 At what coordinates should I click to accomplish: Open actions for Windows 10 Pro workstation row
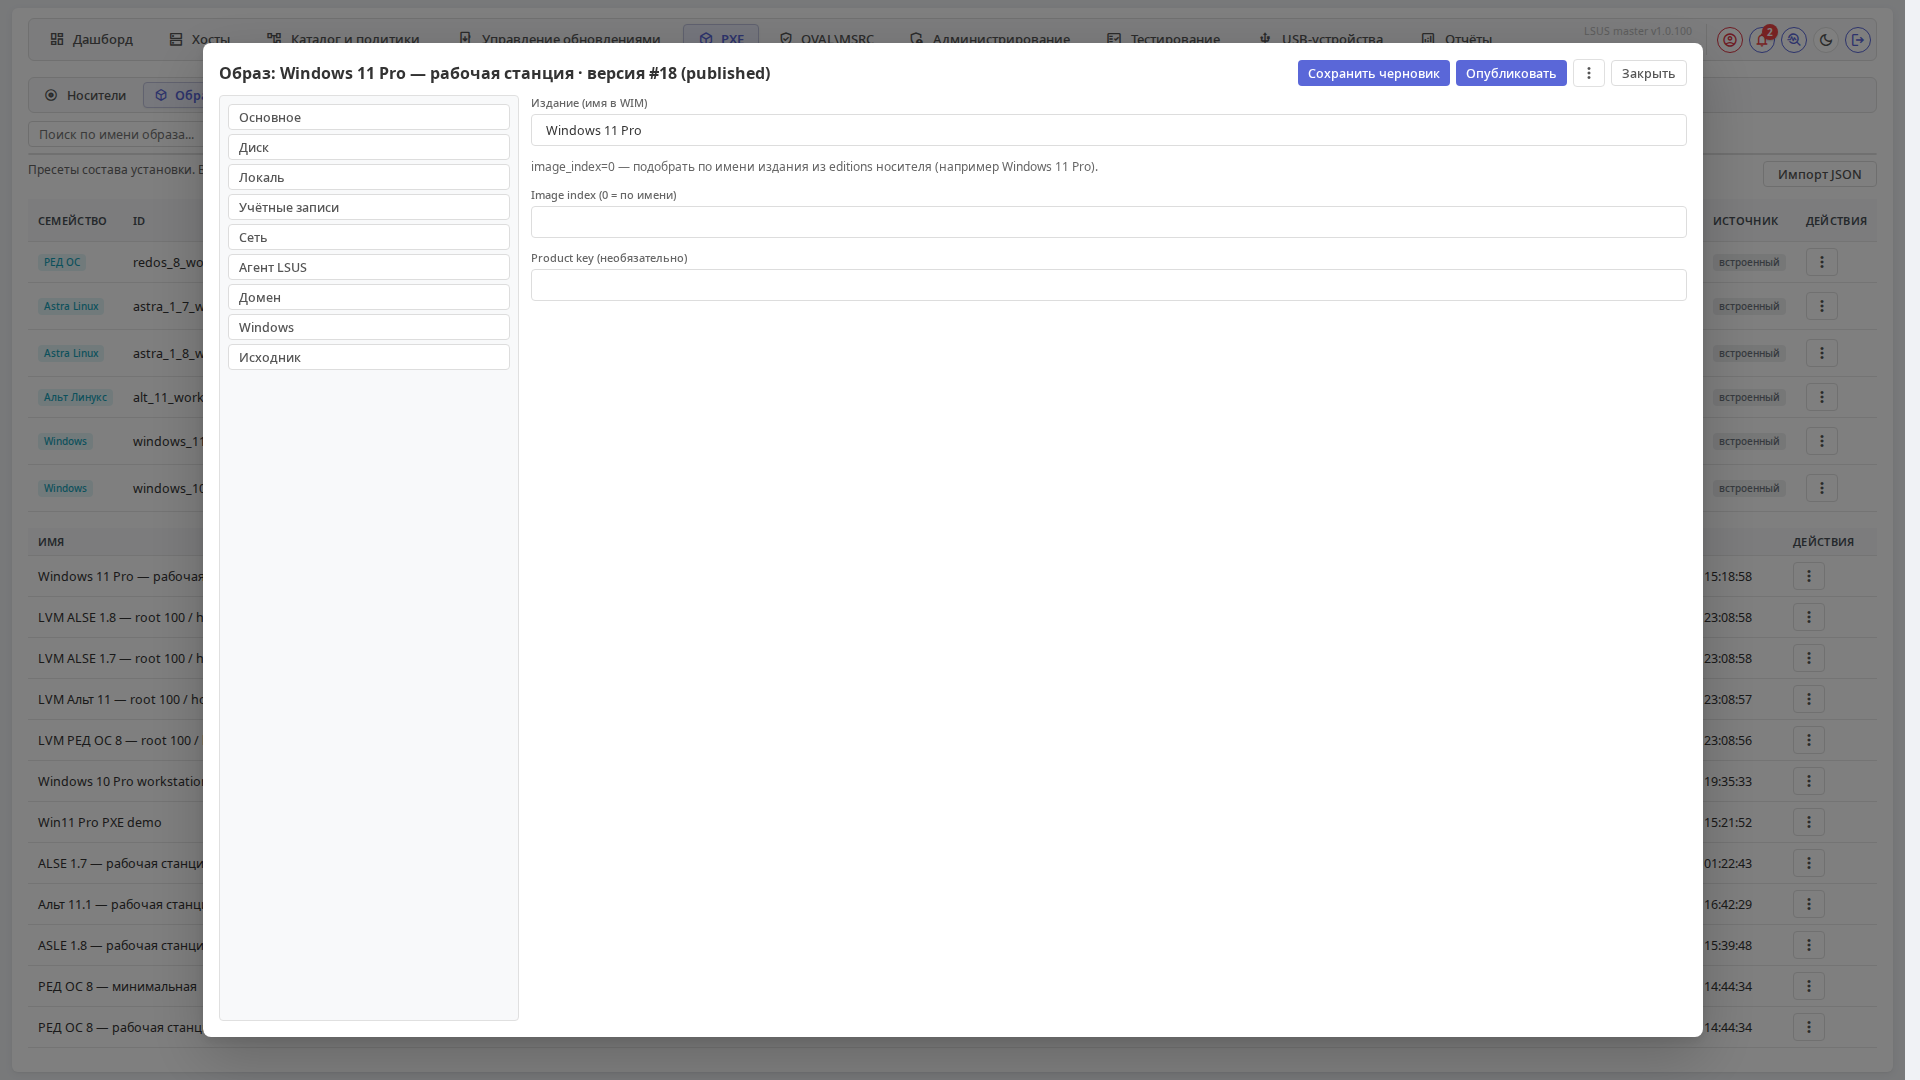click(x=1809, y=781)
